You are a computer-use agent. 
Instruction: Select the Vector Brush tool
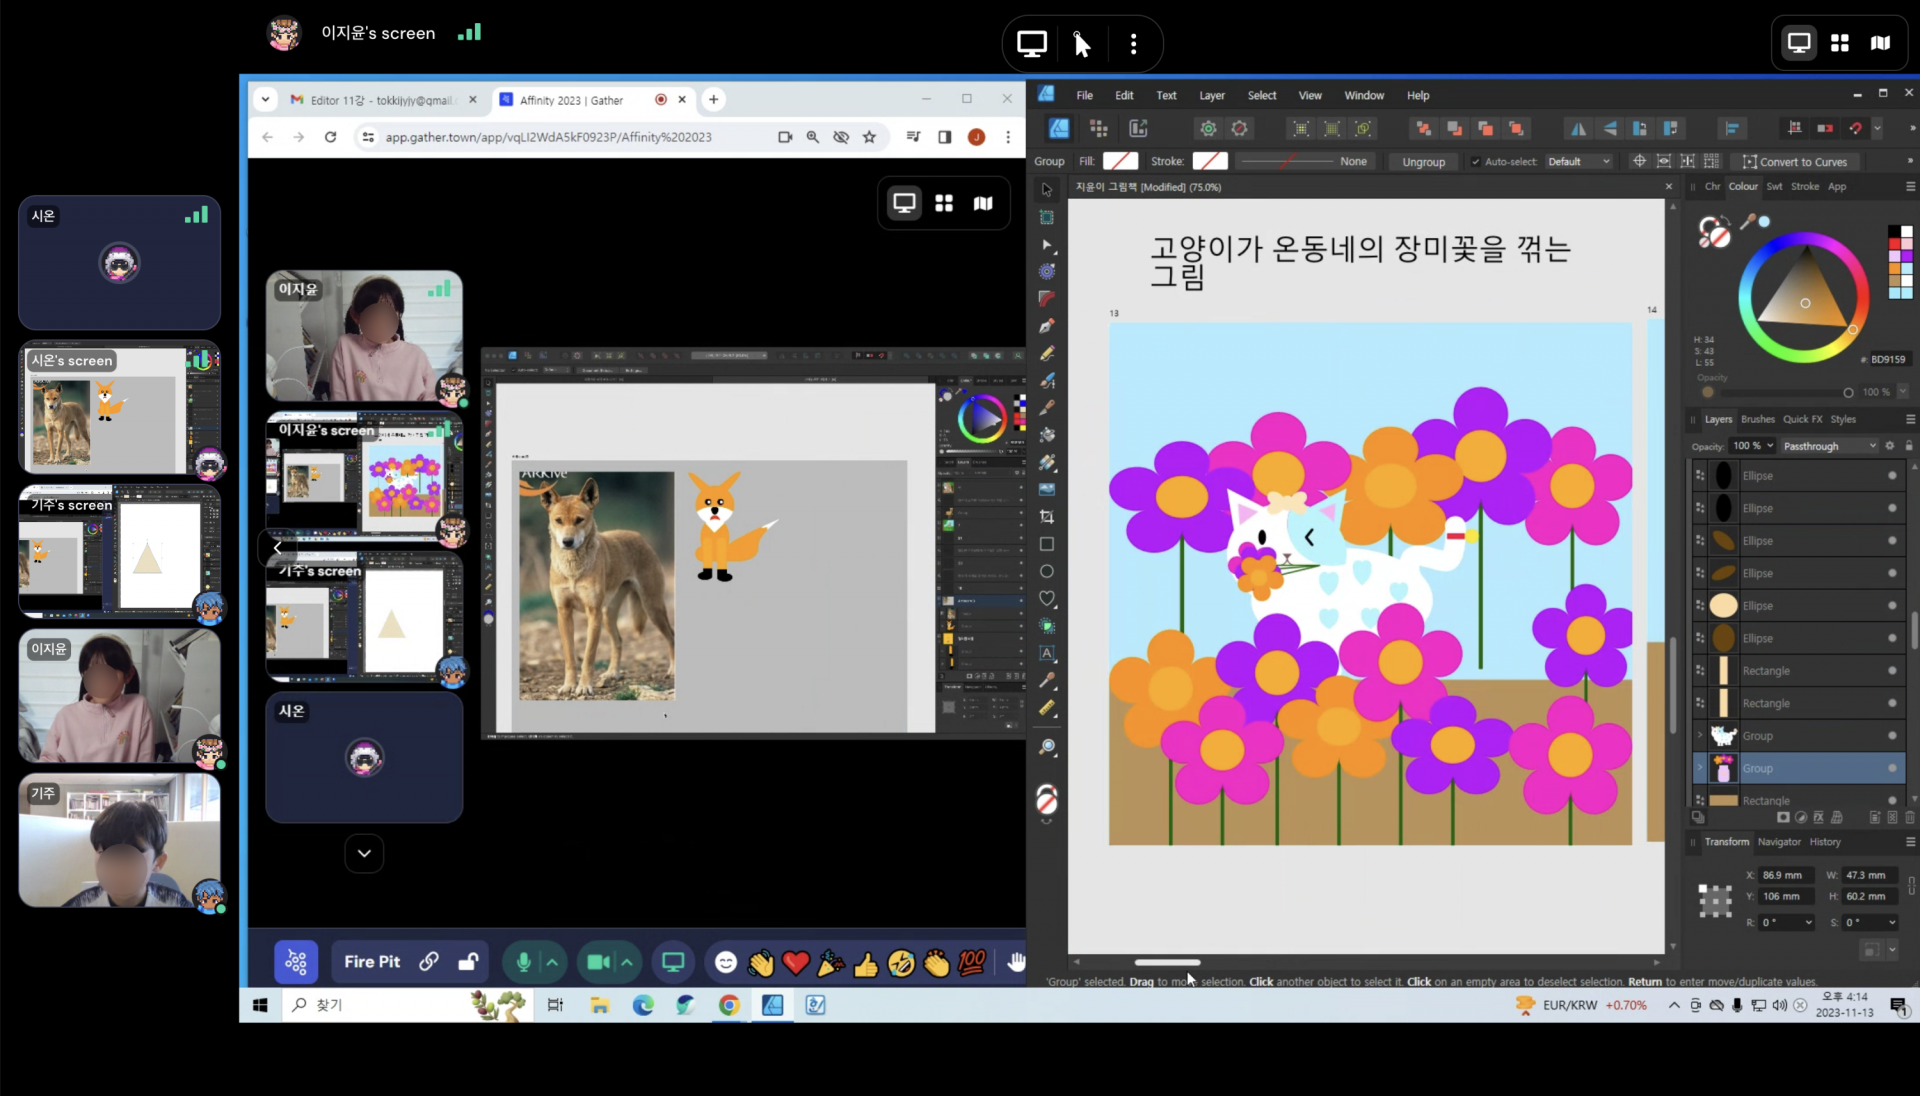[1047, 380]
